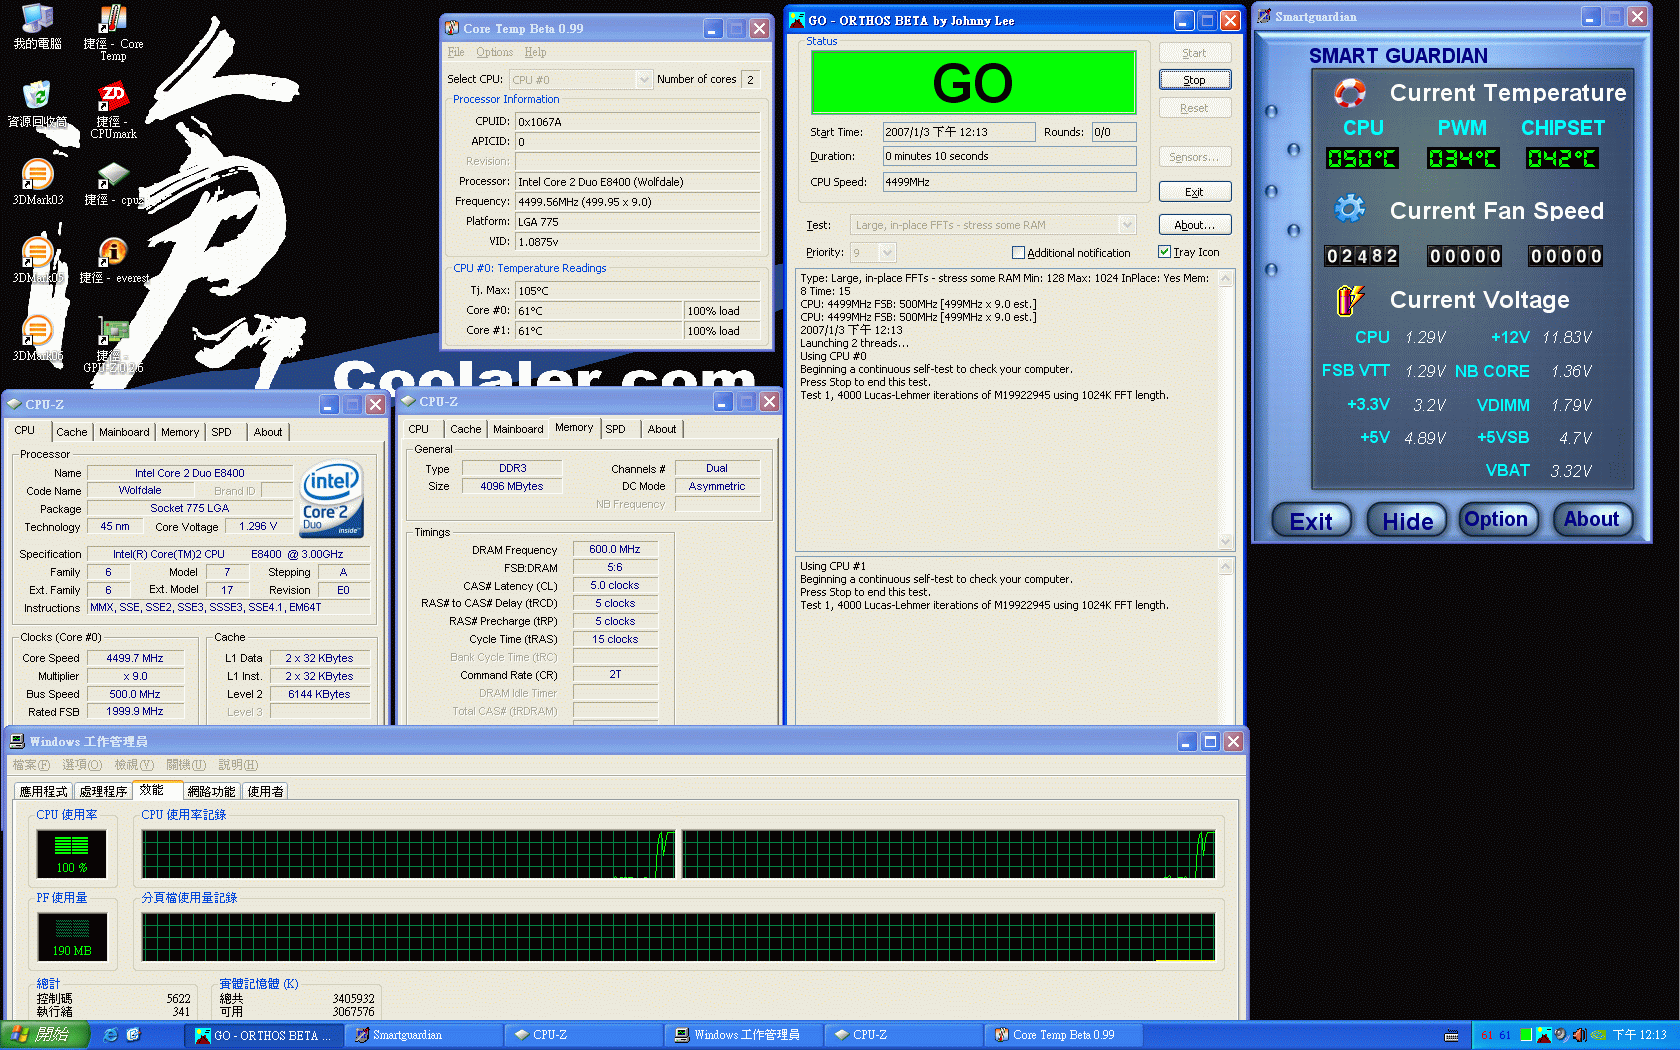Click the lifebuoy Current Temperature icon in Smartguardian

[1350, 93]
